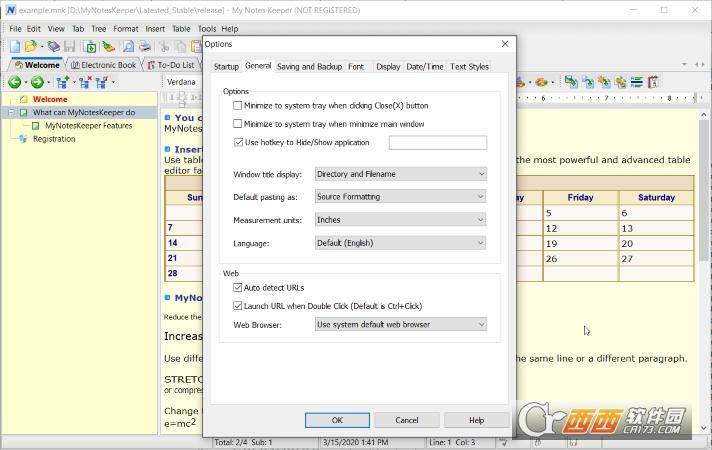Switch to the Saving and Backup tab

coord(309,67)
